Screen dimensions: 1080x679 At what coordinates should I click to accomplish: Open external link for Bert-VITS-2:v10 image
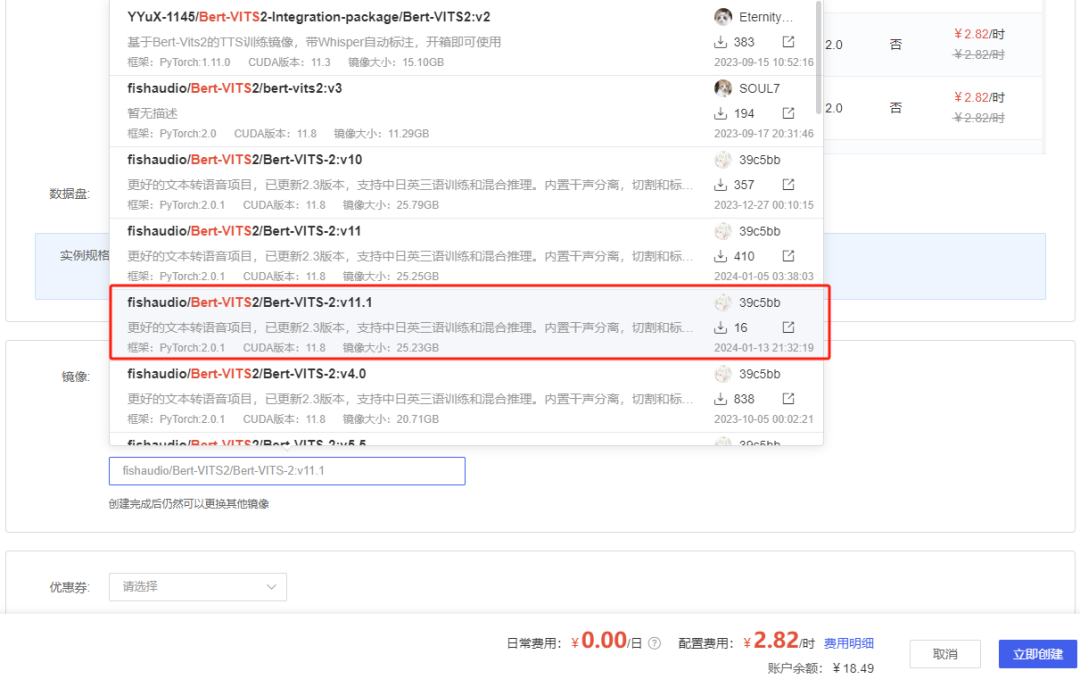click(x=789, y=185)
